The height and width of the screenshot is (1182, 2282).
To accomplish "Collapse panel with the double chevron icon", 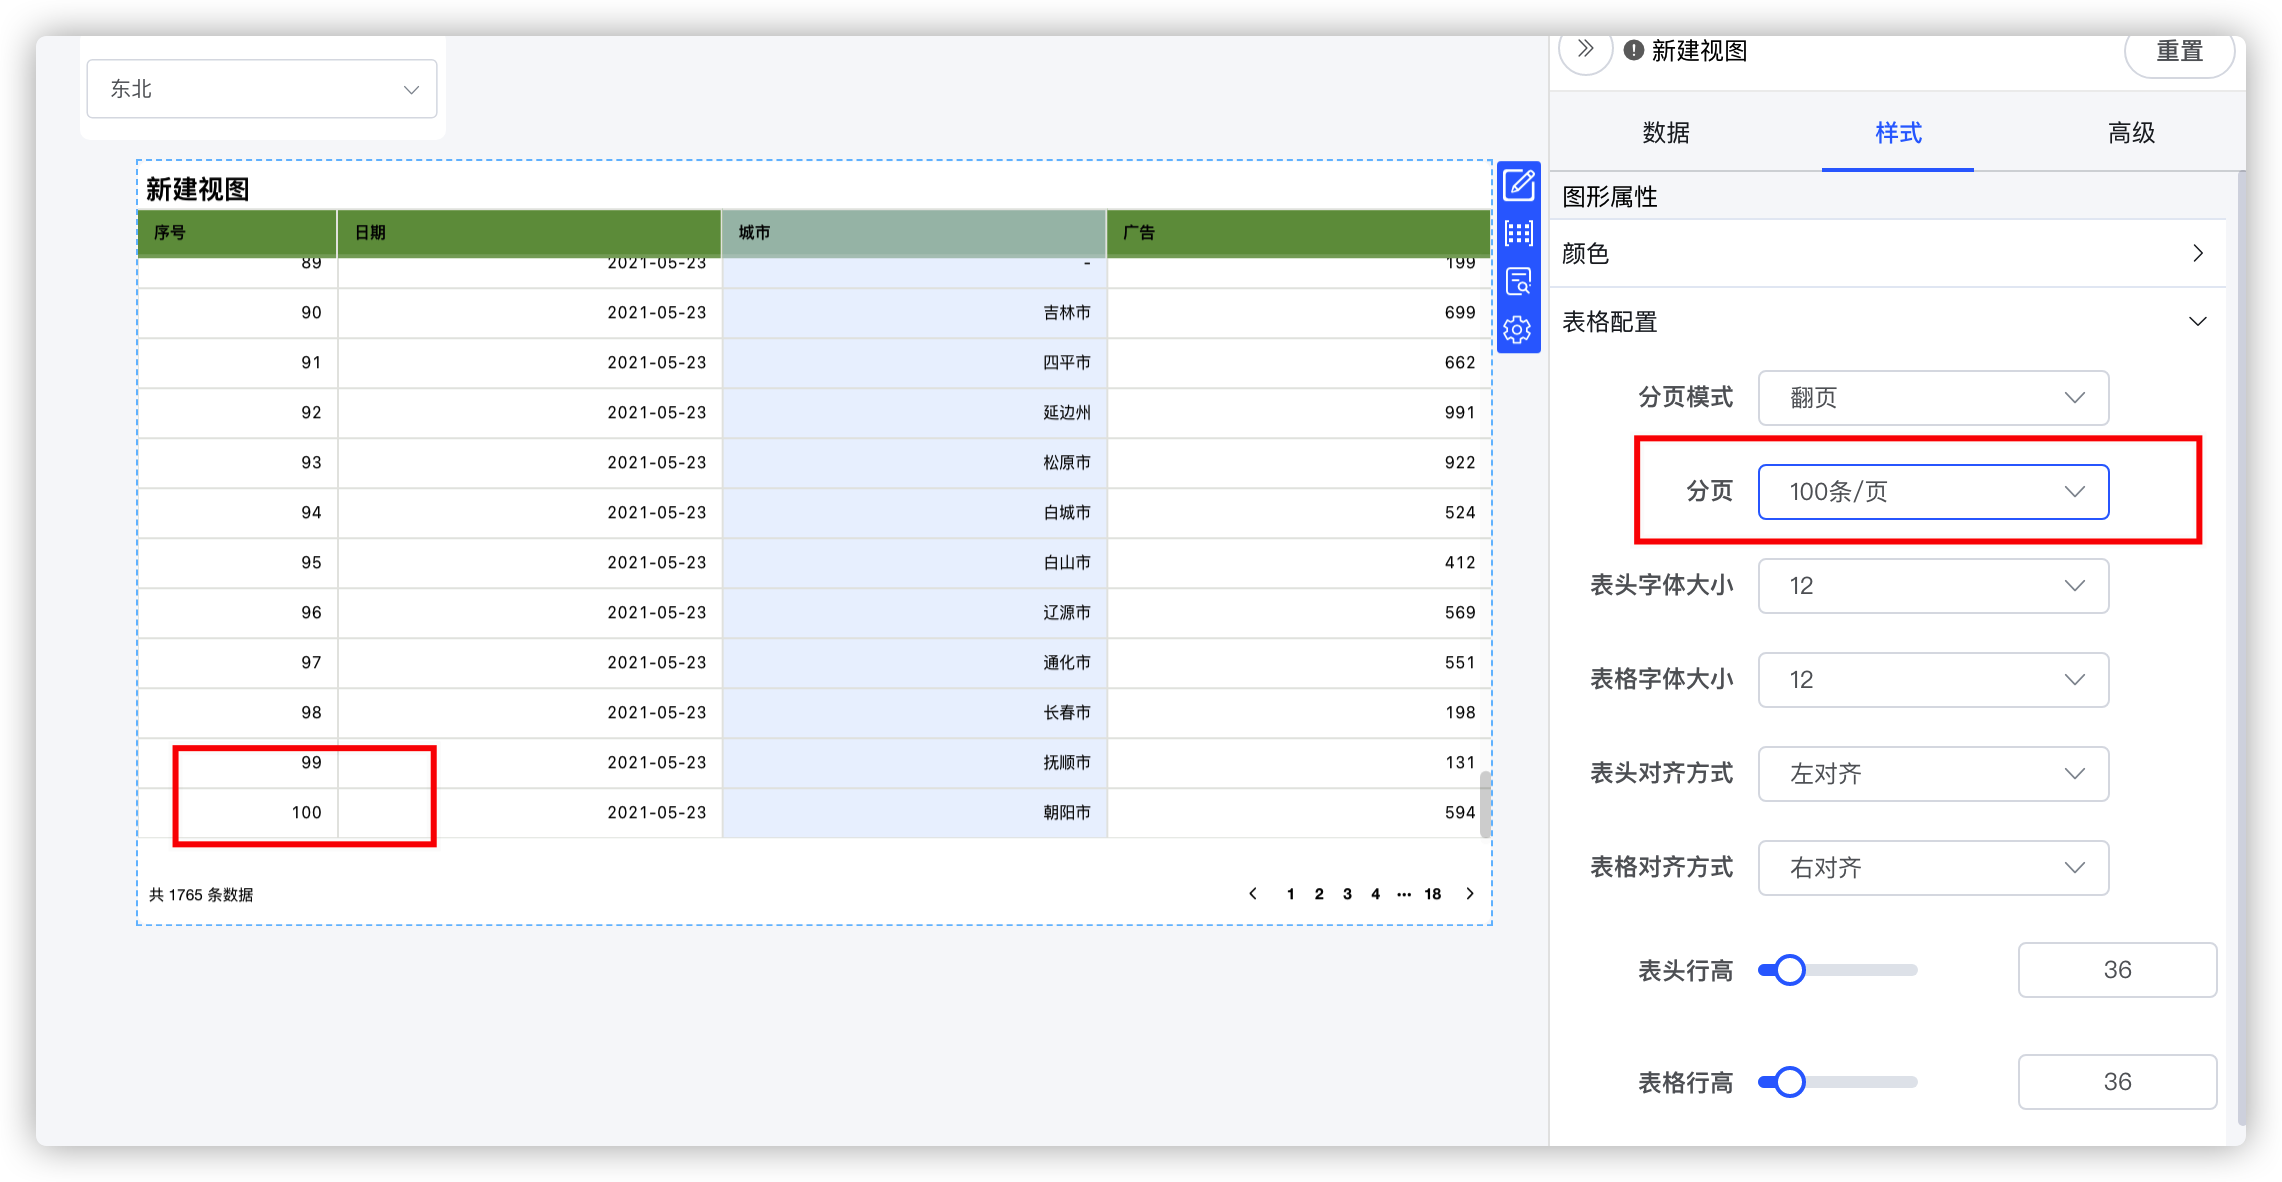I will (1585, 49).
